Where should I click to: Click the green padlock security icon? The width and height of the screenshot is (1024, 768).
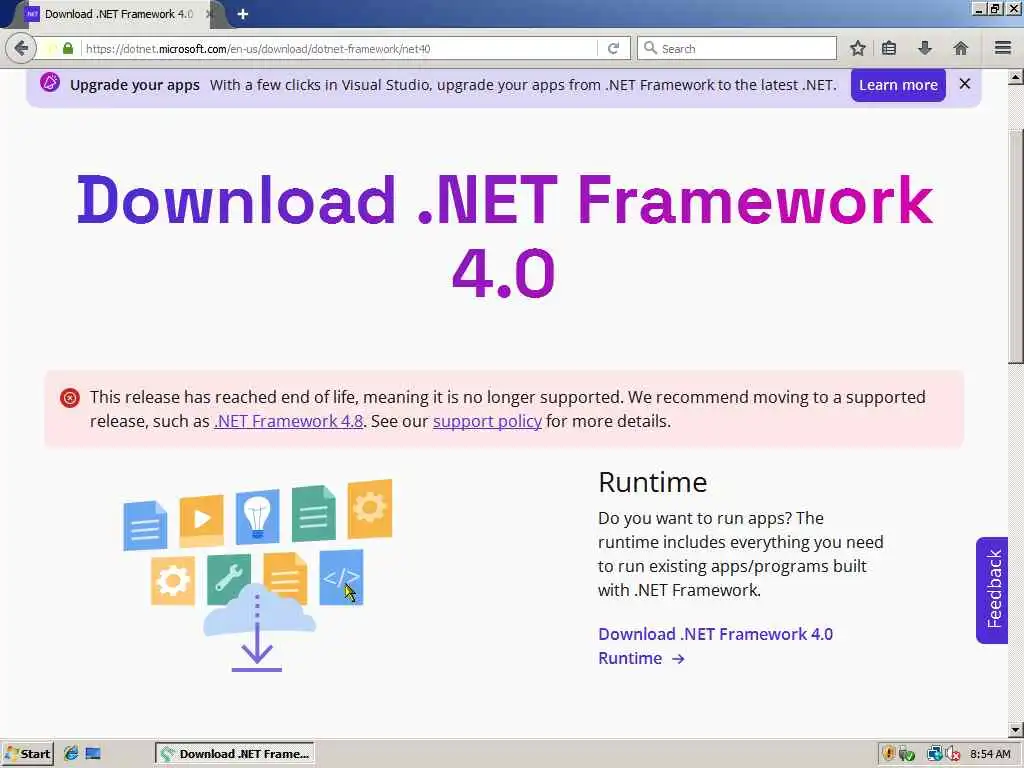coord(68,48)
